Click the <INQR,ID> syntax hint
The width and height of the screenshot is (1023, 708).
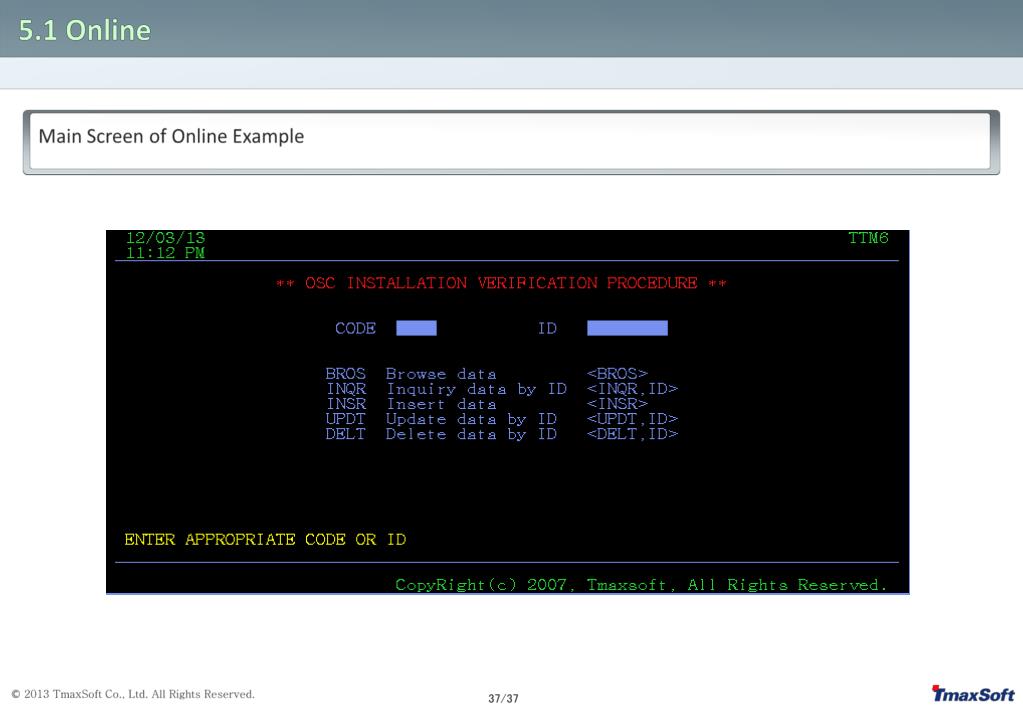click(632, 389)
